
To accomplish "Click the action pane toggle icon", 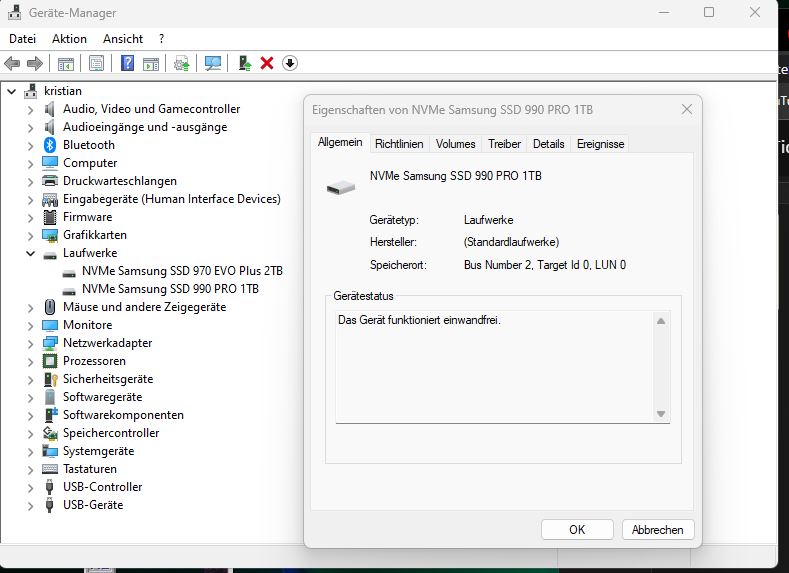I will pyautogui.click(x=151, y=63).
